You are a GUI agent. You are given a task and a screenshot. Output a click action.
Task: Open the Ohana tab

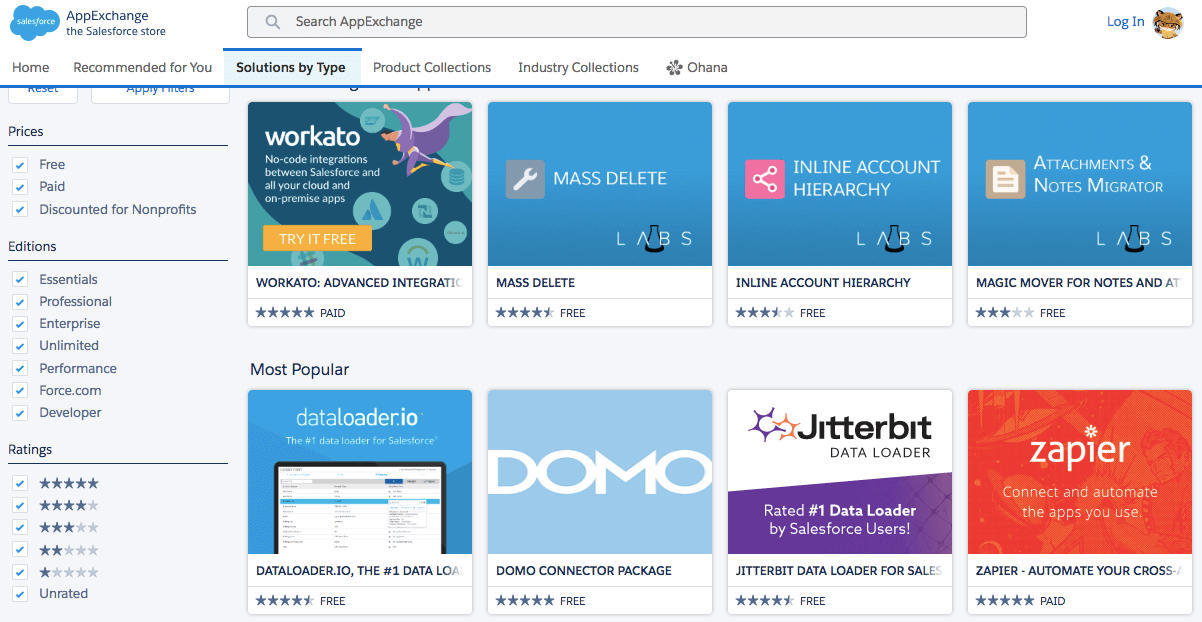click(x=697, y=67)
